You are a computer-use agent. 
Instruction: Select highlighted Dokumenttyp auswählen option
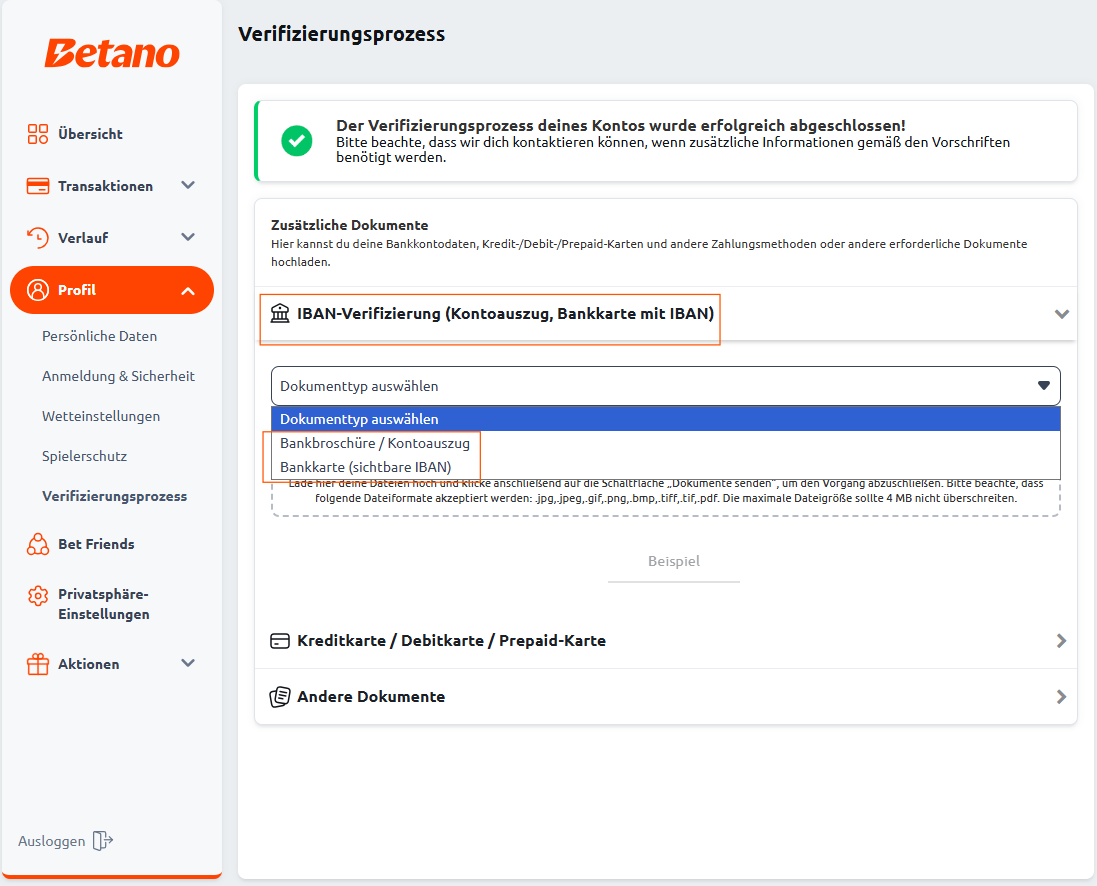[x=665, y=419]
